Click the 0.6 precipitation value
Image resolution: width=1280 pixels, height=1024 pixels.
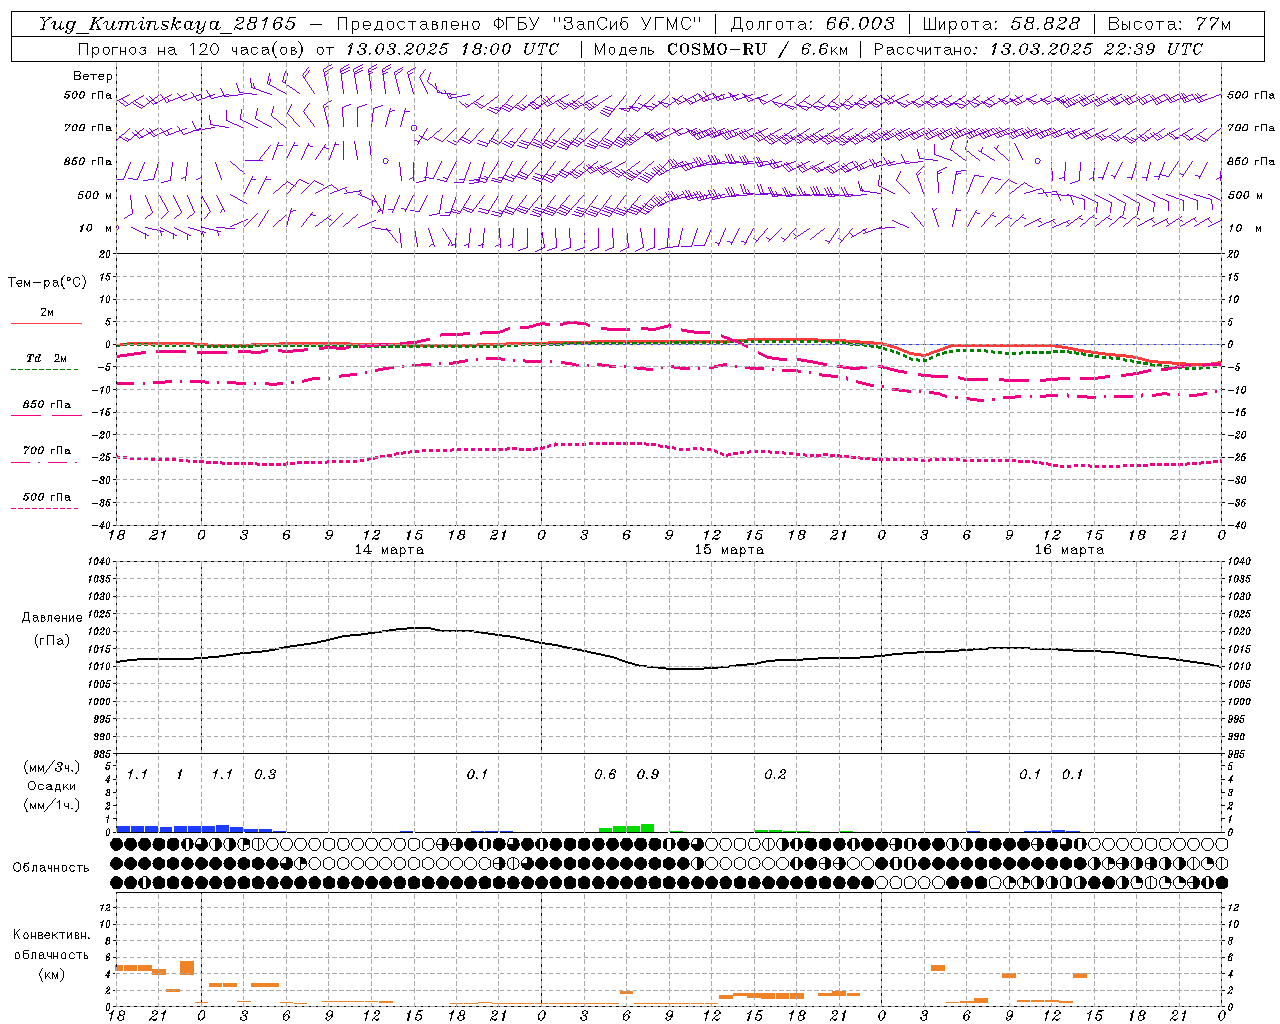[x=605, y=774]
